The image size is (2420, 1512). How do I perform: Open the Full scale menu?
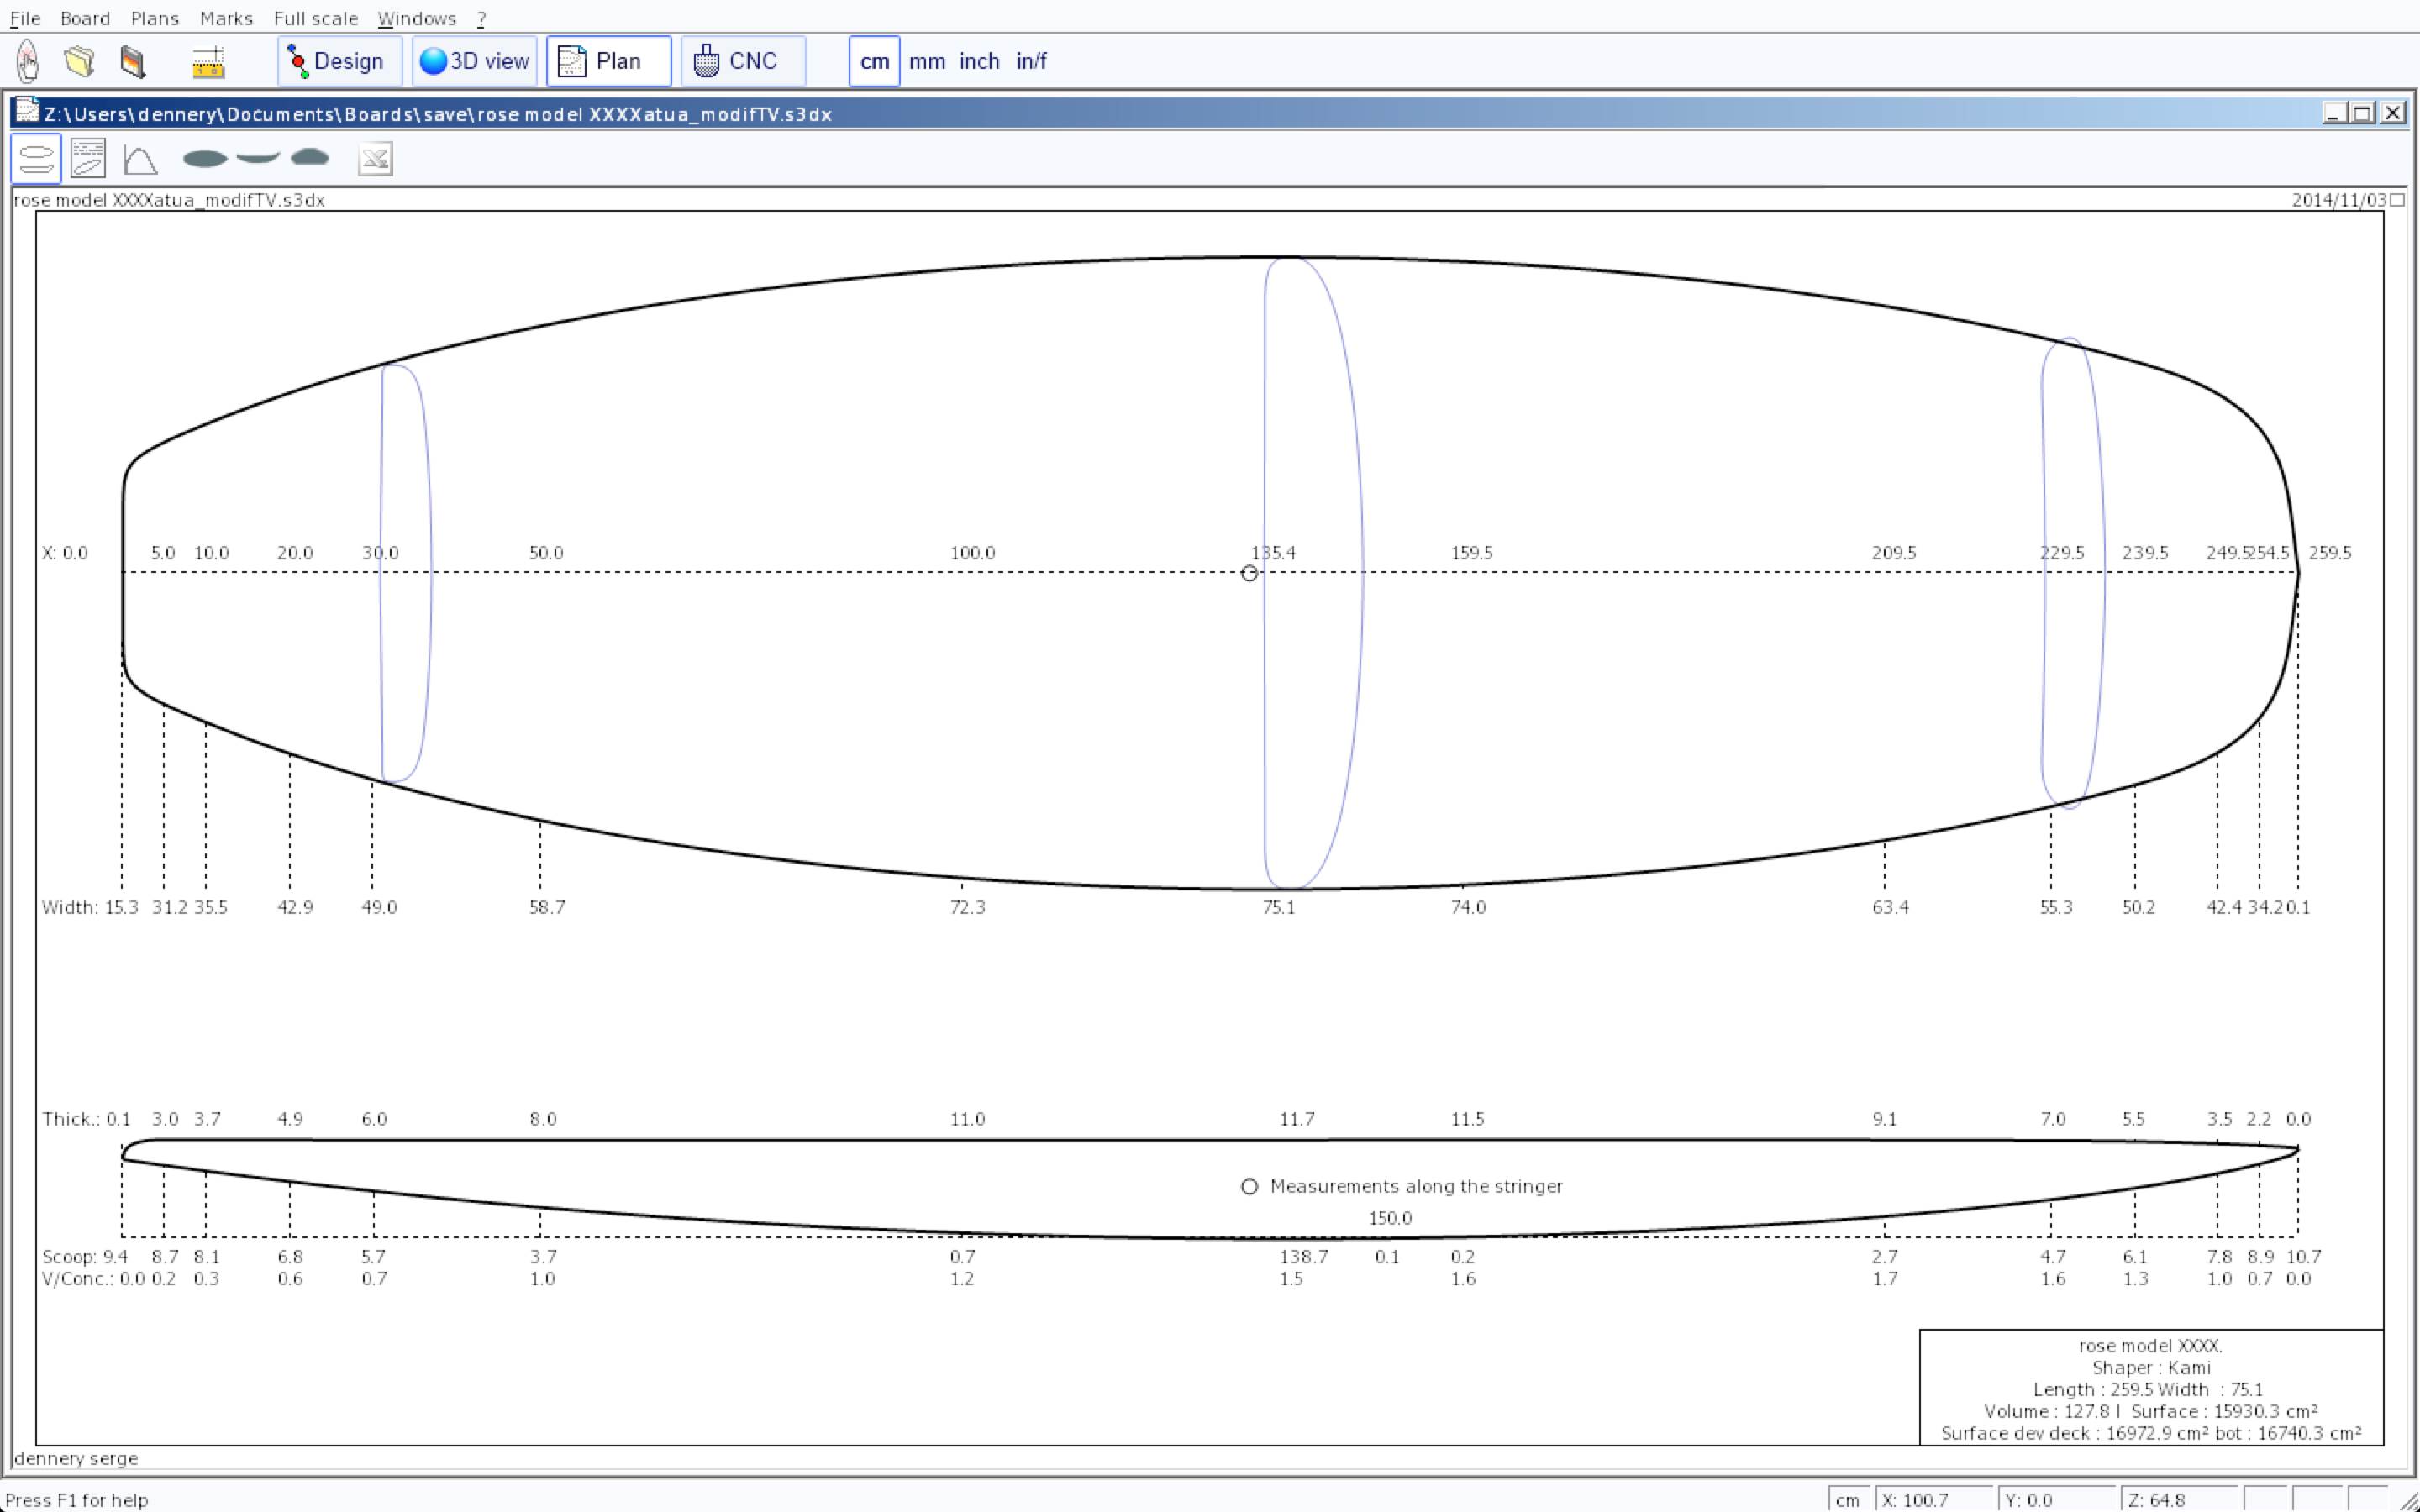click(x=315, y=18)
